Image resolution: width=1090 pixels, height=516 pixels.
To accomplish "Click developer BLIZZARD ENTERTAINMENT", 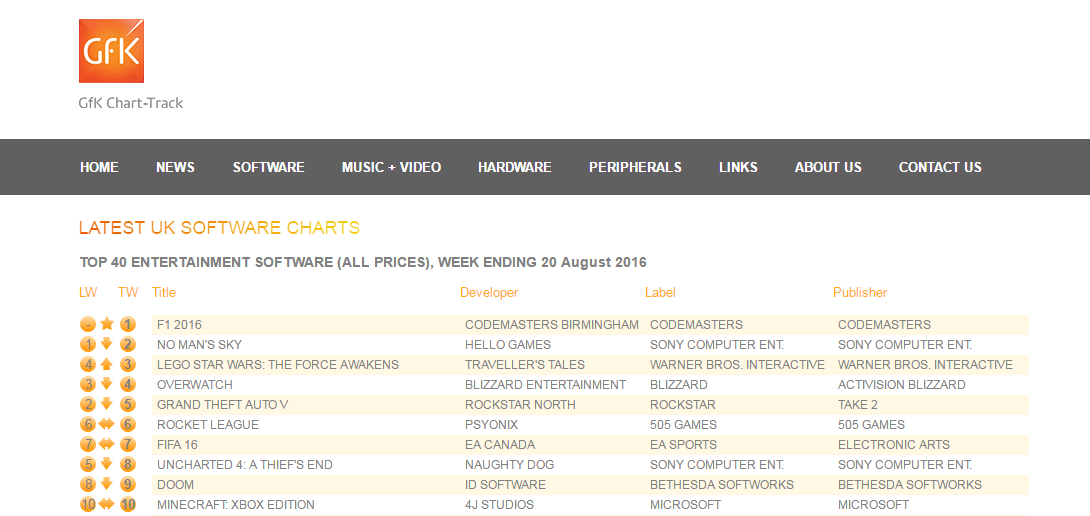I will coord(546,385).
